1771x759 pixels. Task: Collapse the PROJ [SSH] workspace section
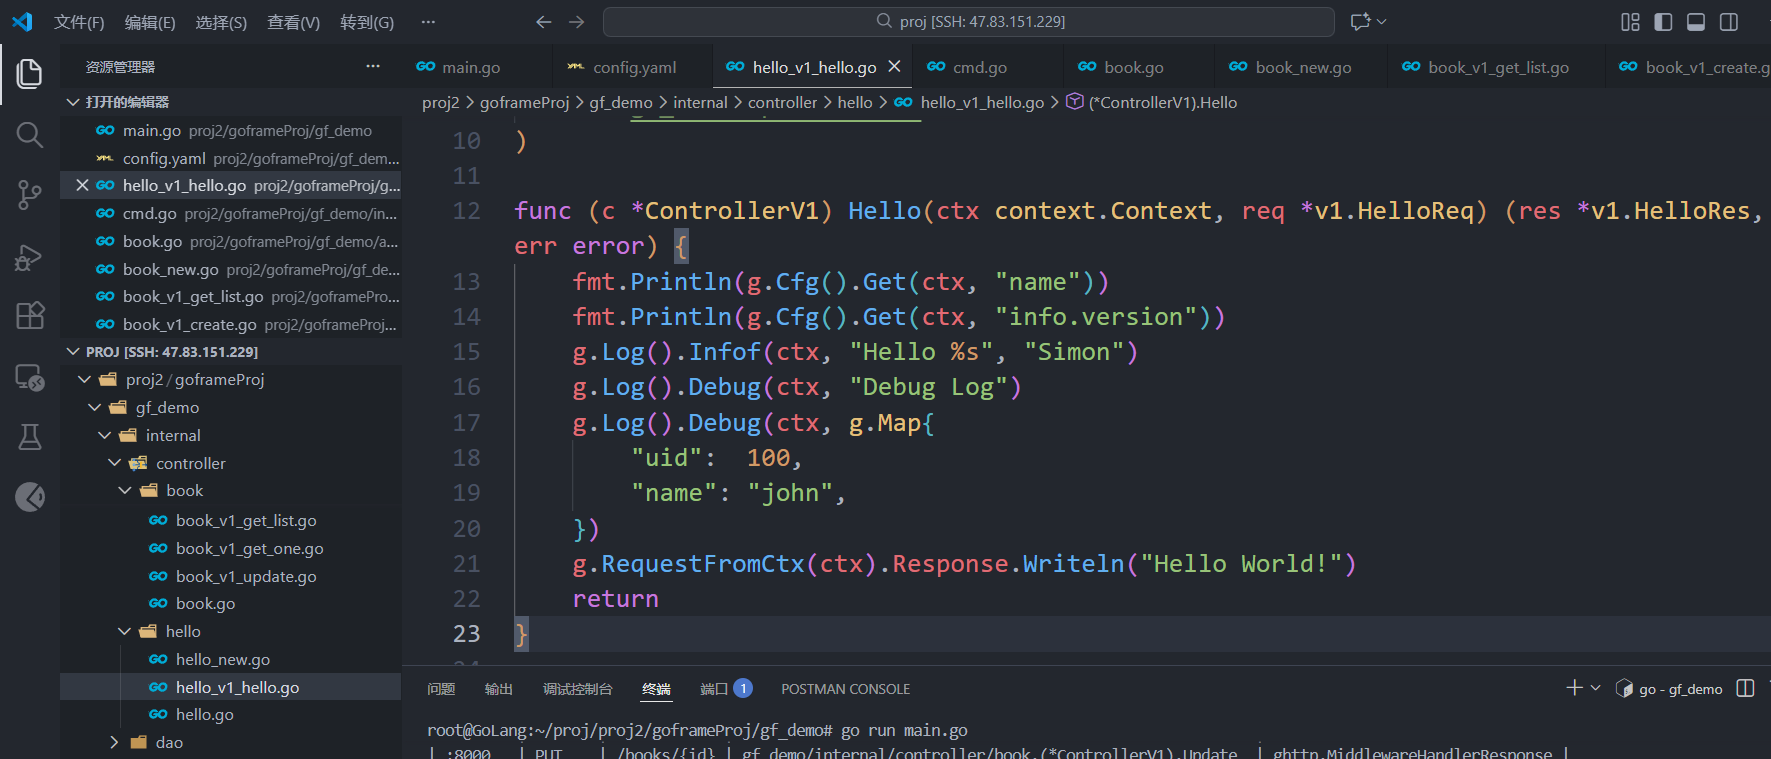point(72,352)
